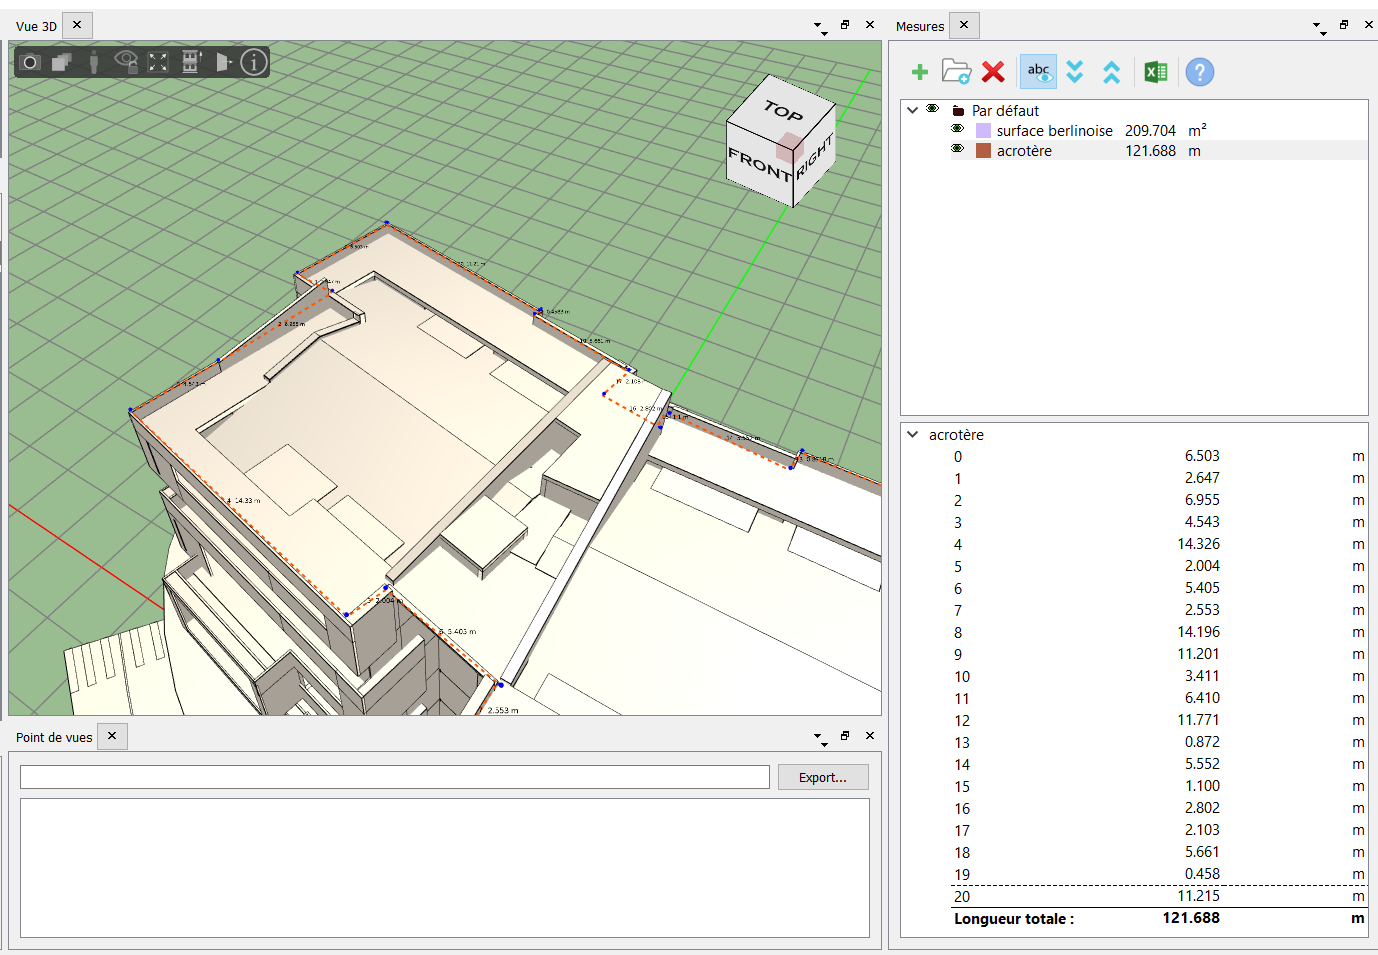Click segment 4 value 14.326

tap(1198, 544)
